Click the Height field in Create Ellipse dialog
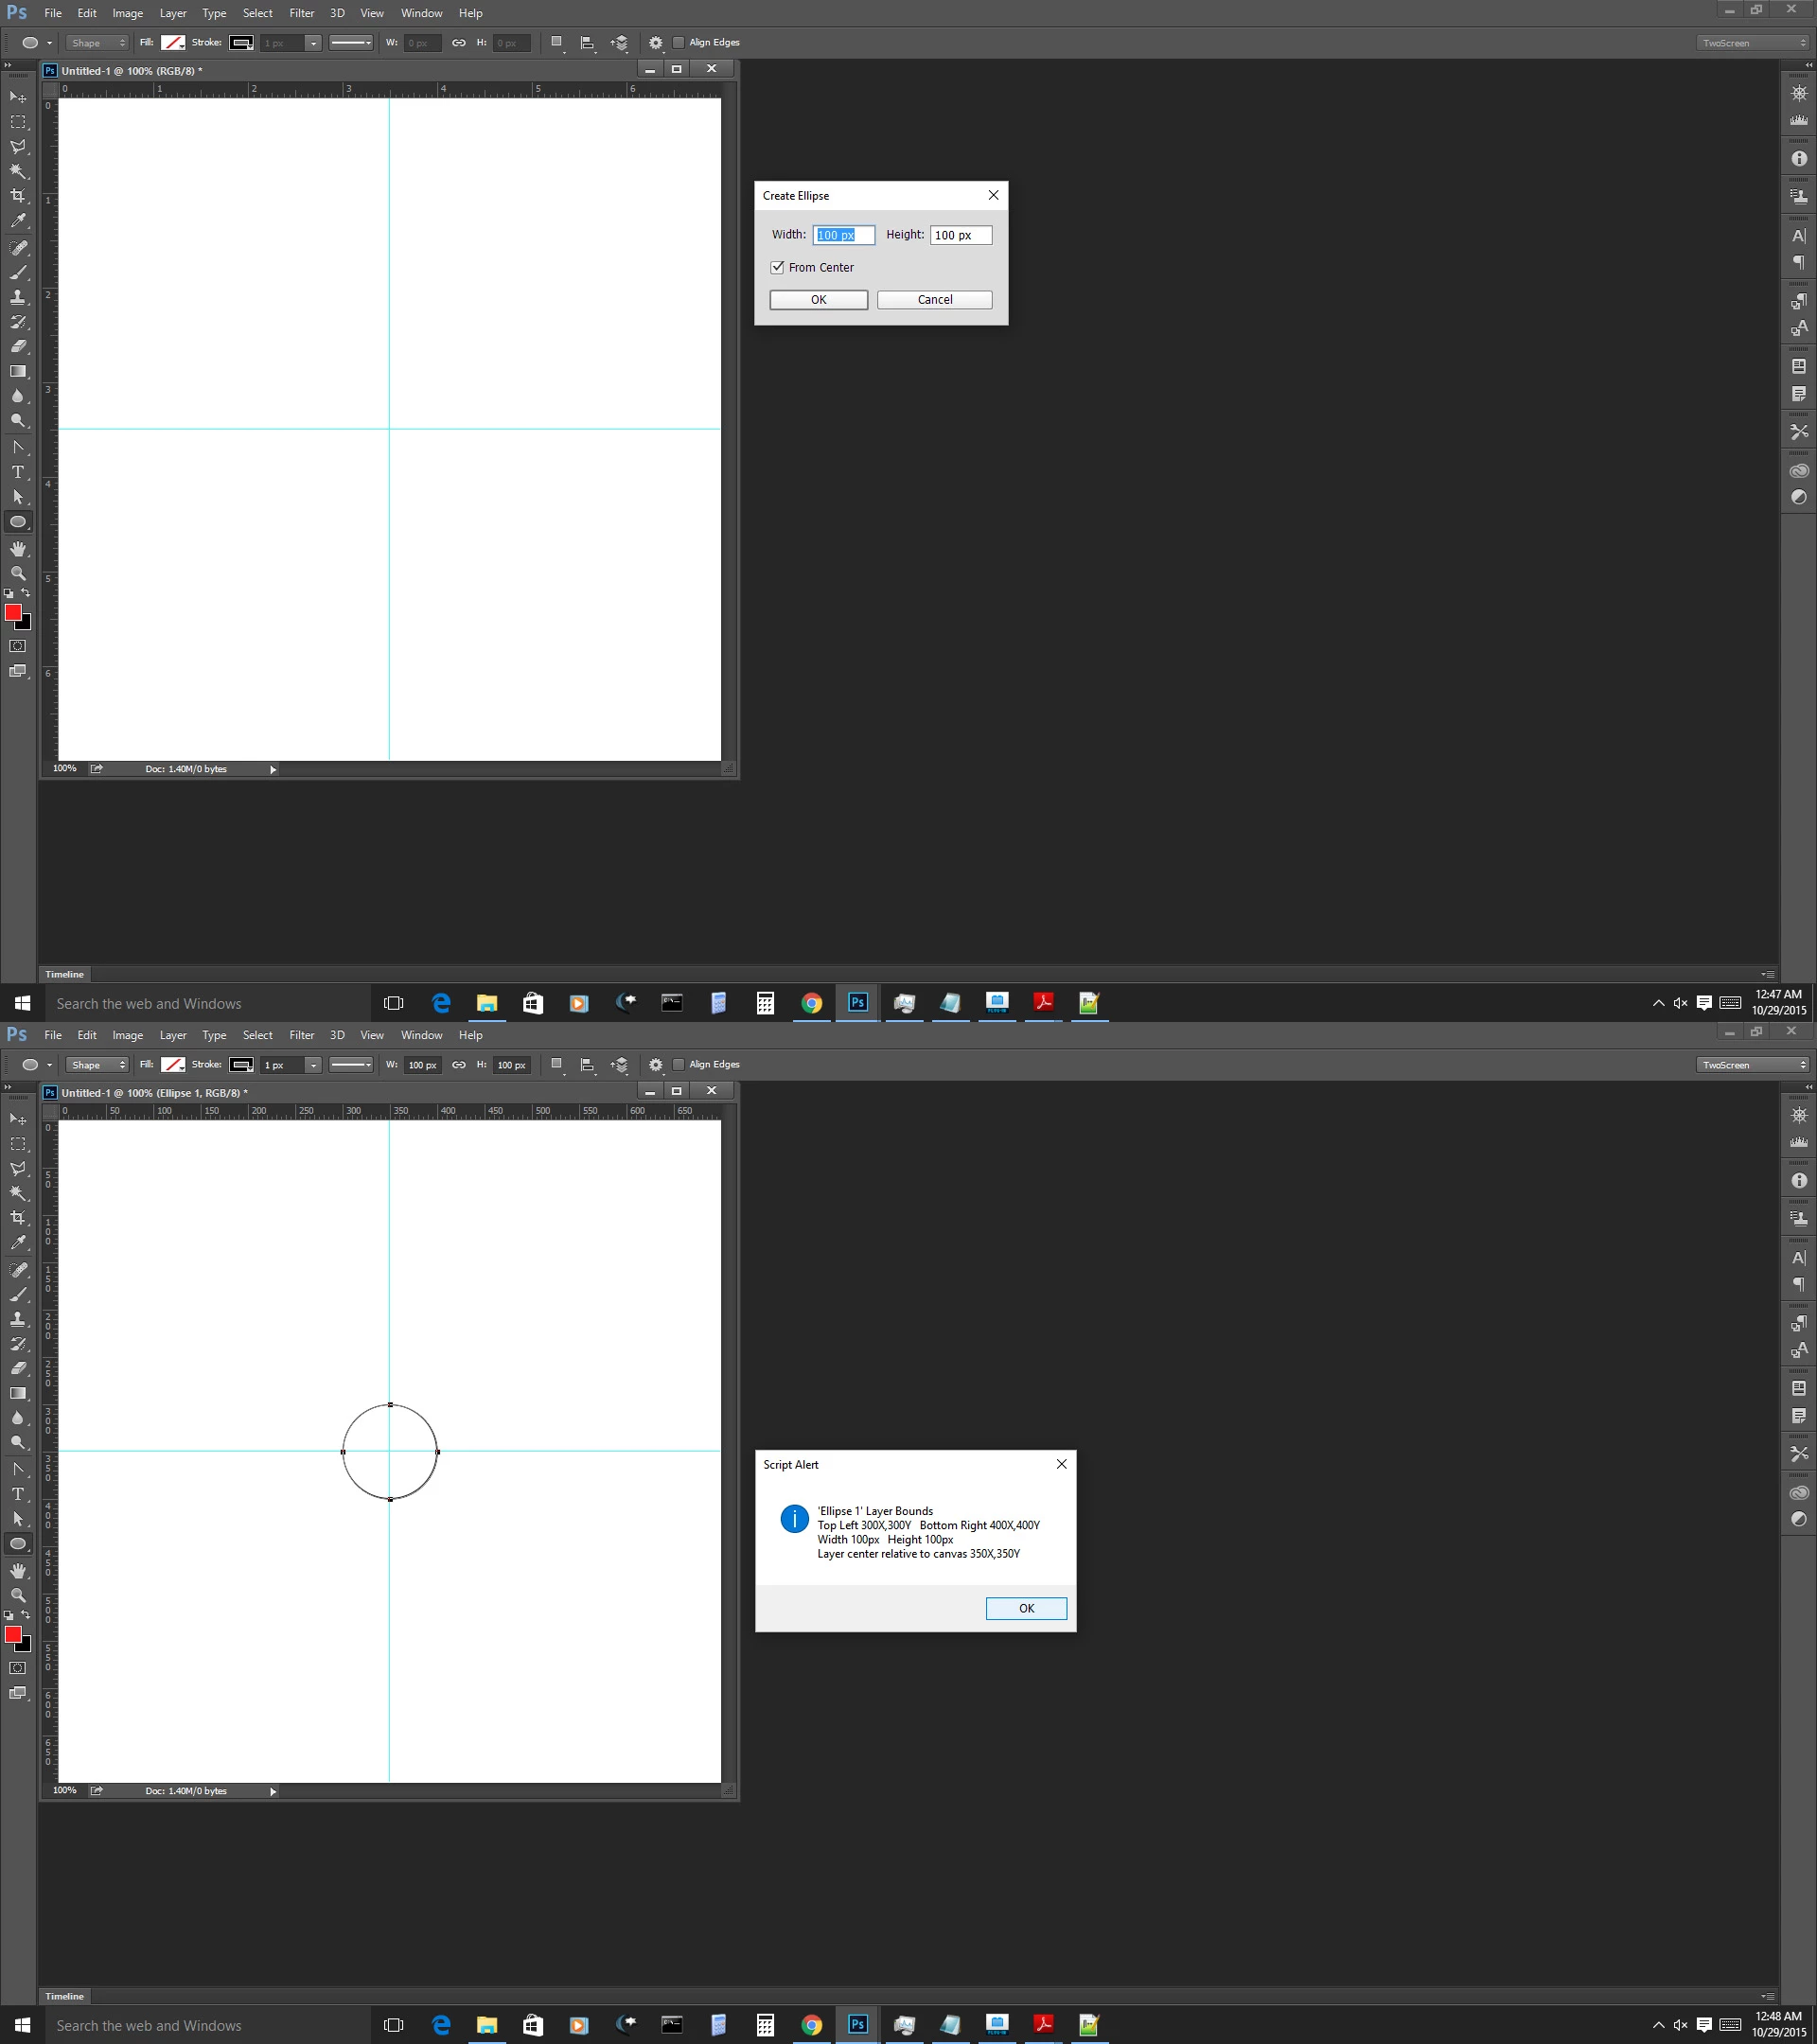This screenshot has height=2044, width=1817. click(x=960, y=235)
